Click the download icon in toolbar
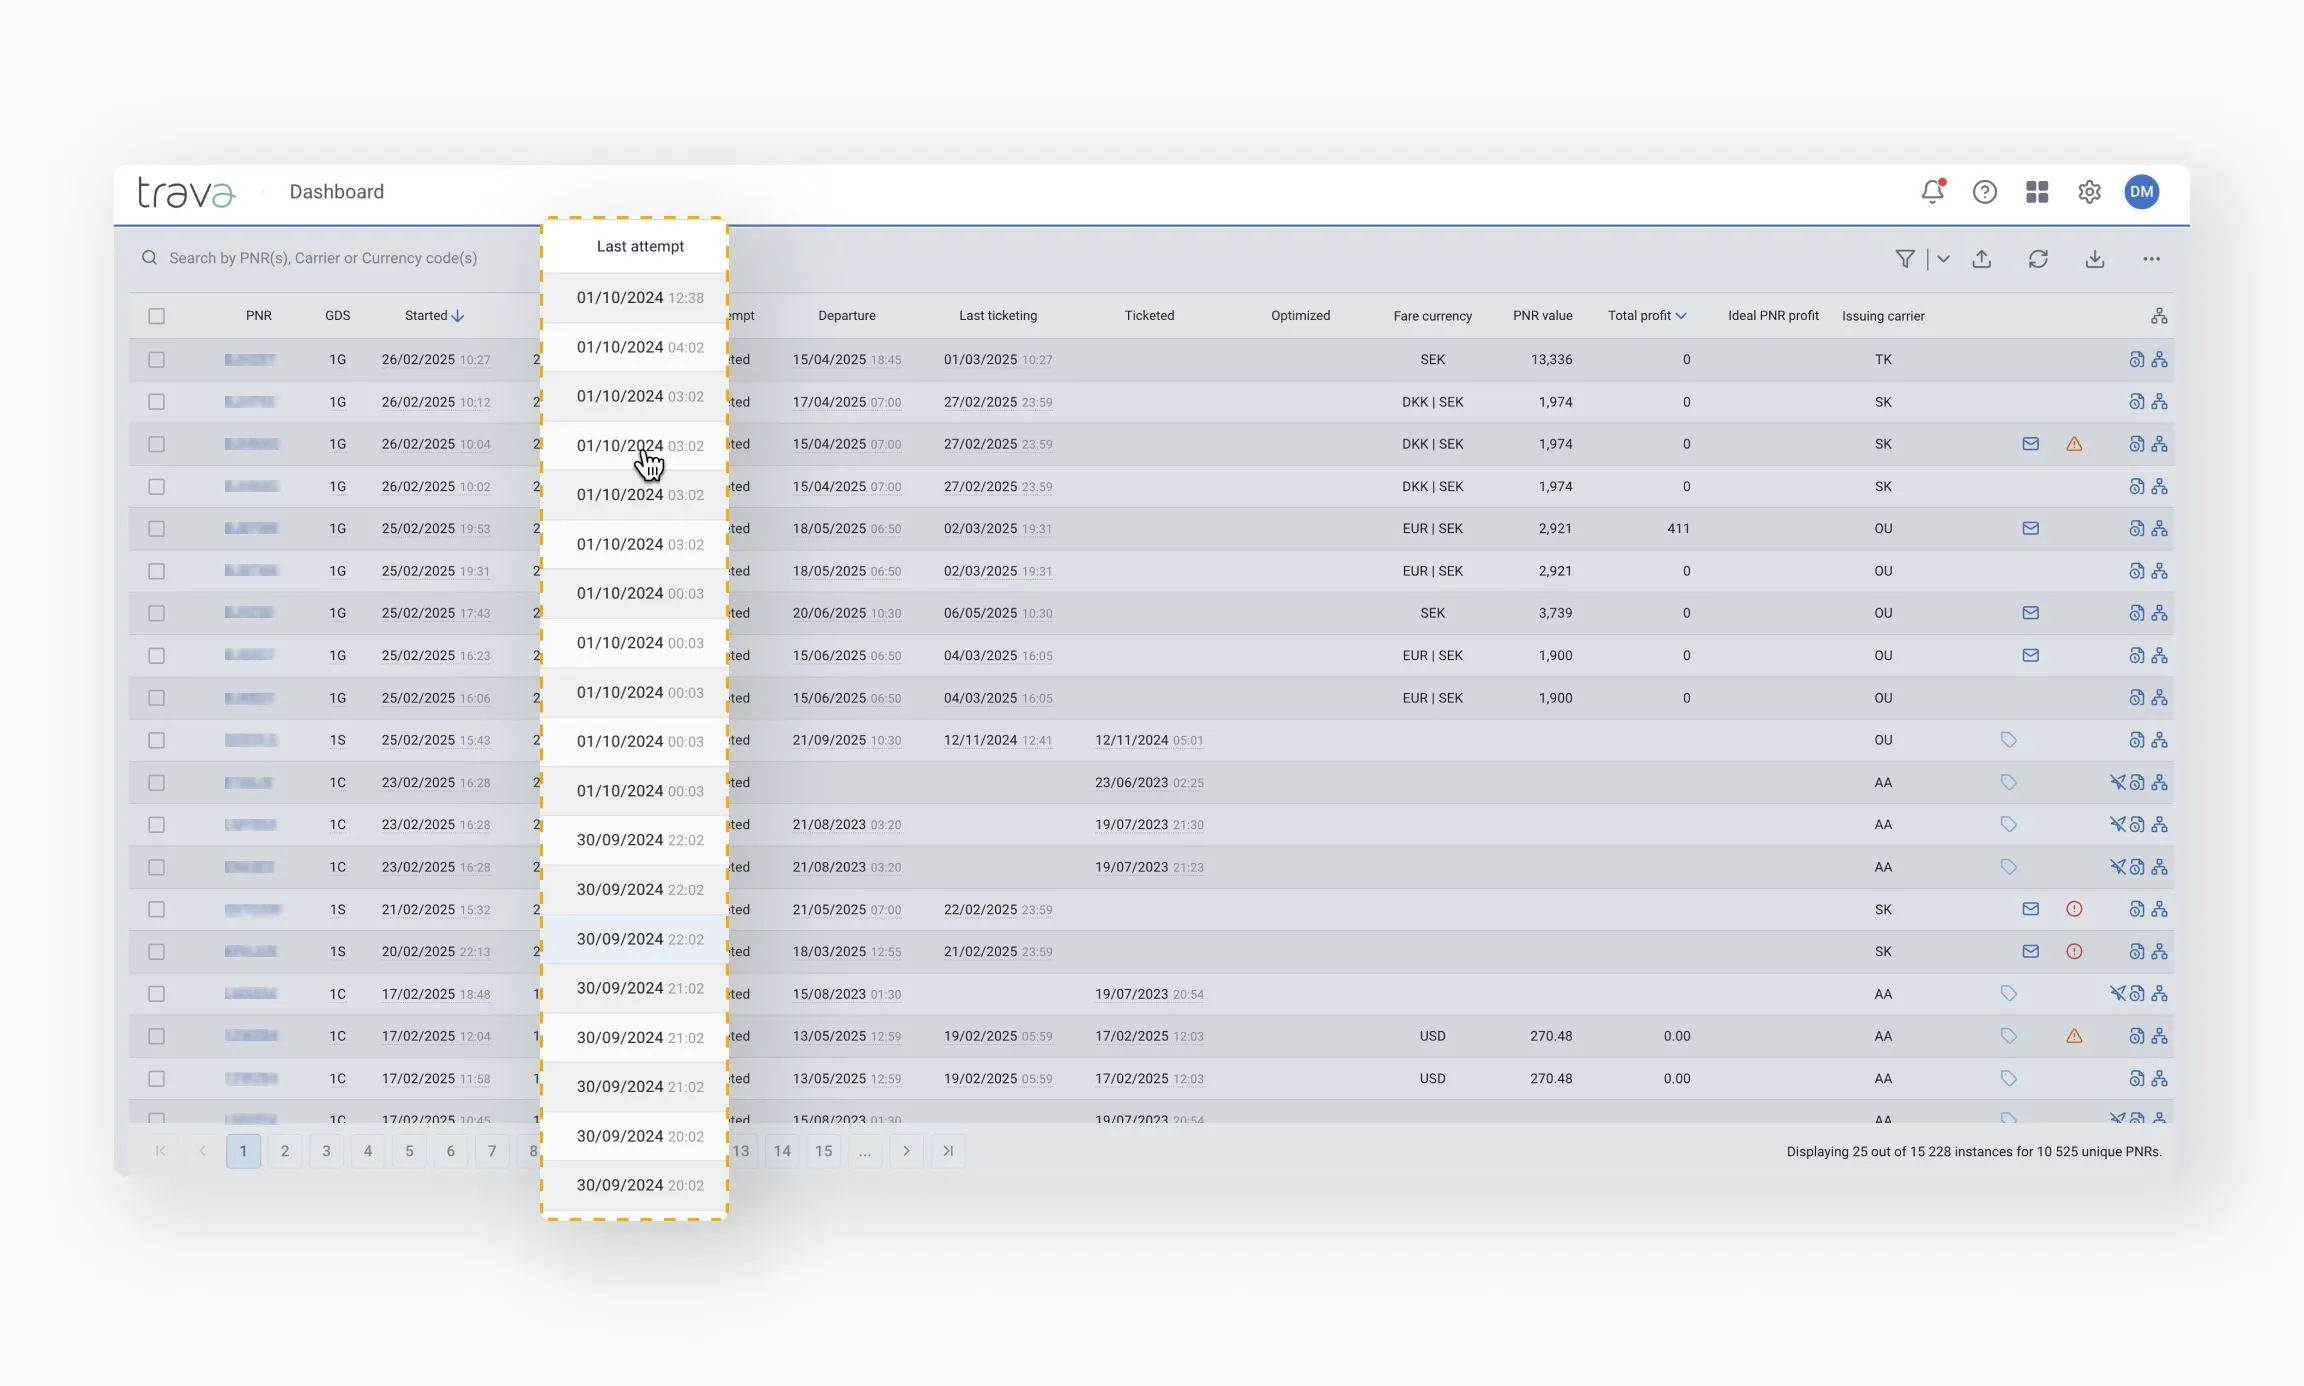The image size is (2304, 1386). click(2095, 259)
